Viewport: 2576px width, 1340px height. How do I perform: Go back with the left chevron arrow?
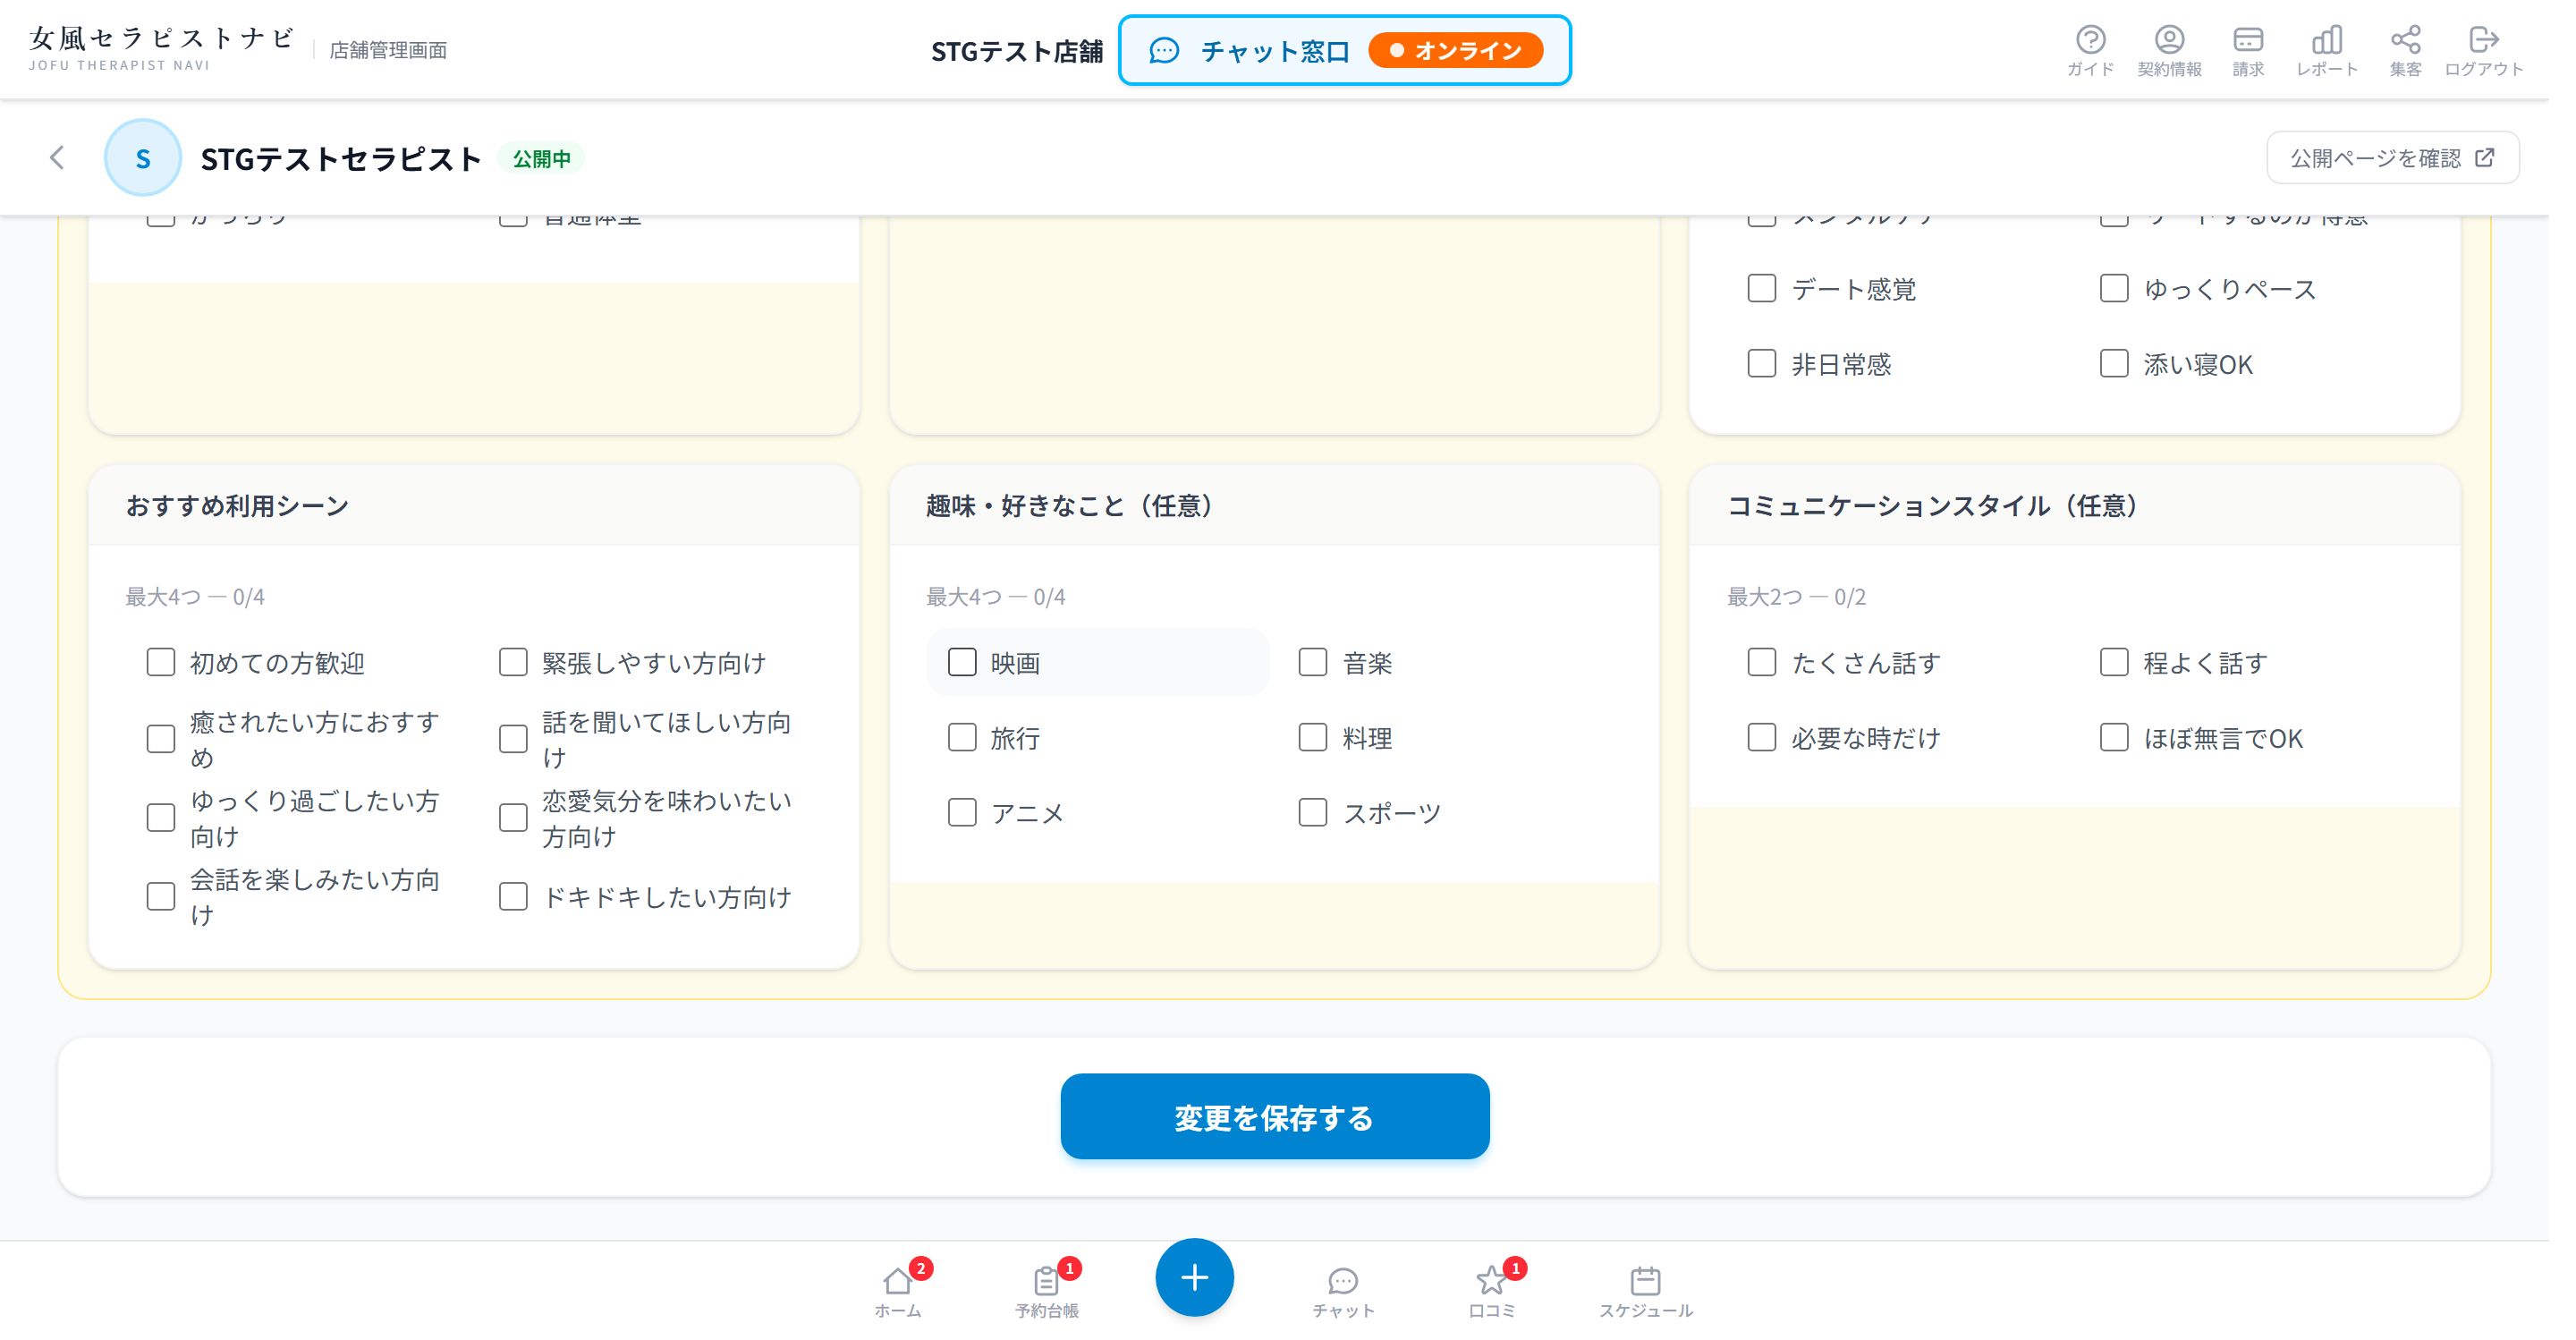(x=57, y=159)
